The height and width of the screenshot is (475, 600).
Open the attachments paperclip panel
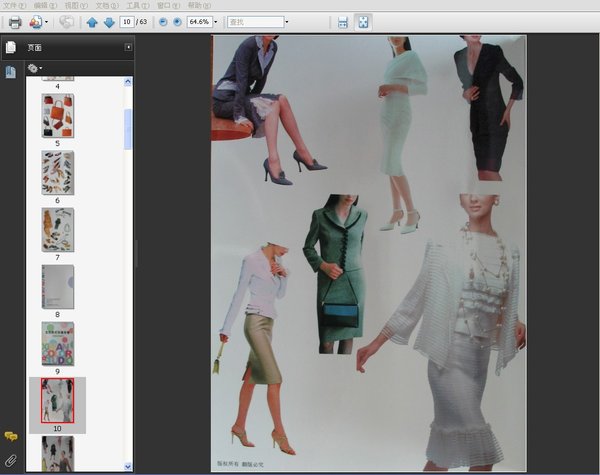click(11, 460)
